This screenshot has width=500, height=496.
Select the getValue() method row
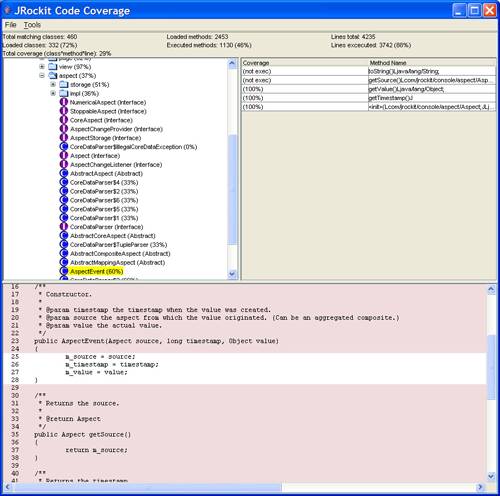[x=368, y=89]
